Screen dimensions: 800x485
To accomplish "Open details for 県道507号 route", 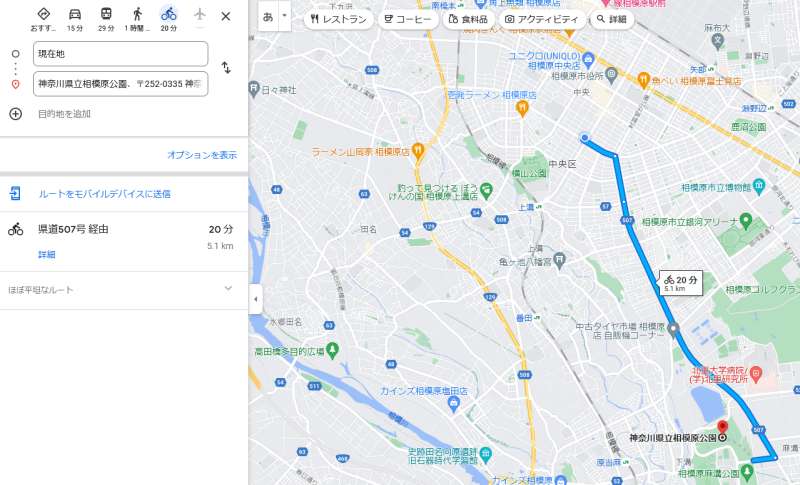I will click(x=46, y=254).
